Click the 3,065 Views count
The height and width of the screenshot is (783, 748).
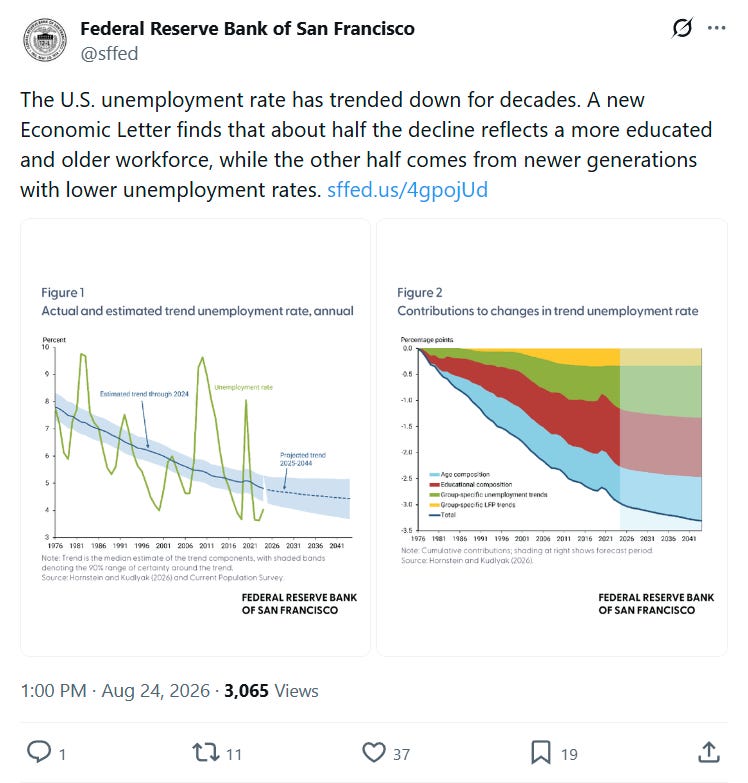pyautogui.click(x=271, y=691)
